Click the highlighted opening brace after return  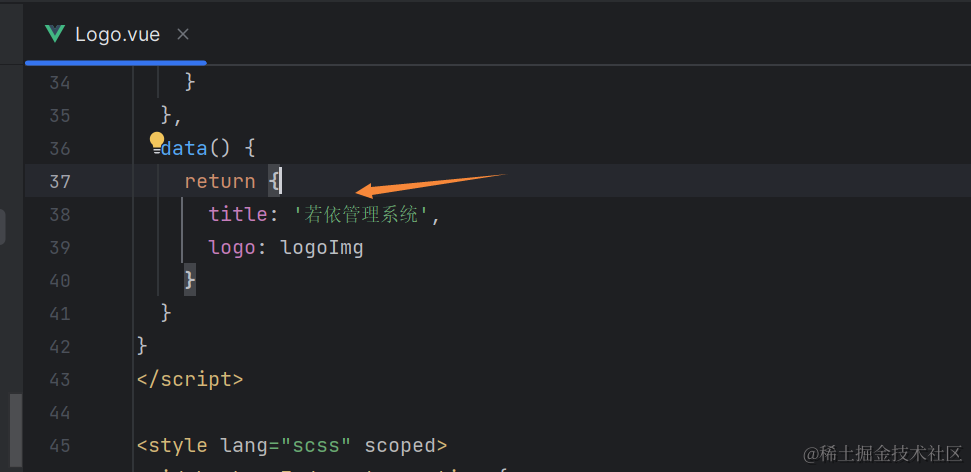274,181
